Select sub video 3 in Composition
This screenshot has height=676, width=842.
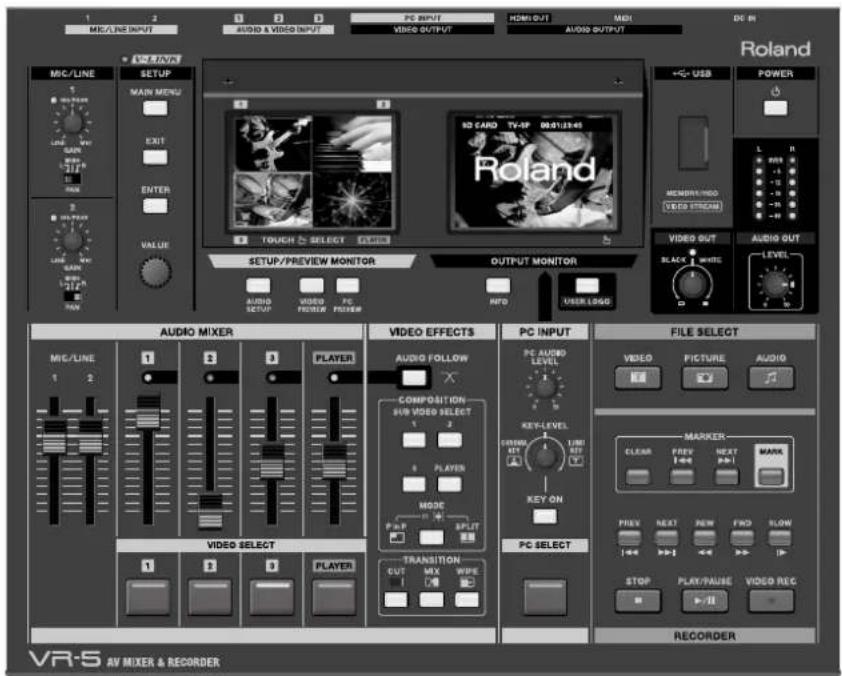(x=414, y=484)
